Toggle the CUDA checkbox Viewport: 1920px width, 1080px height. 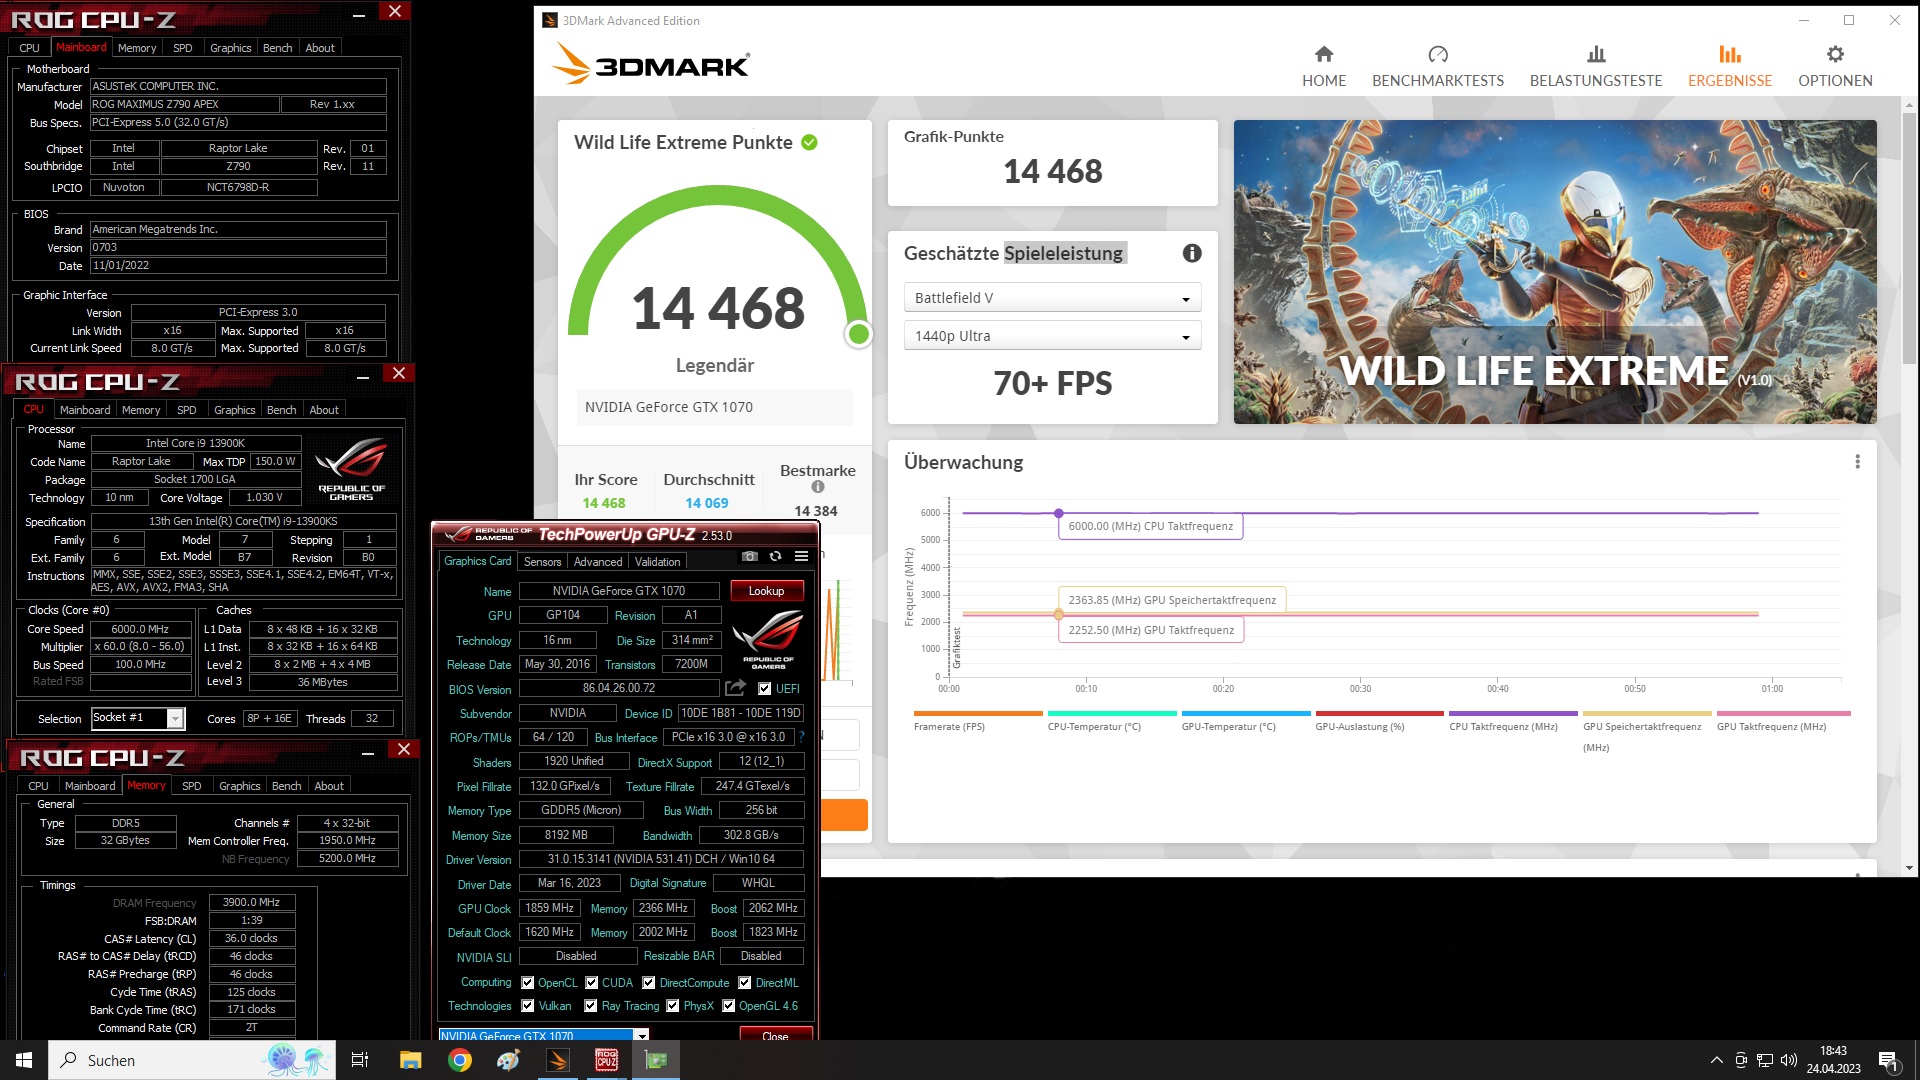click(x=592, y=983)
